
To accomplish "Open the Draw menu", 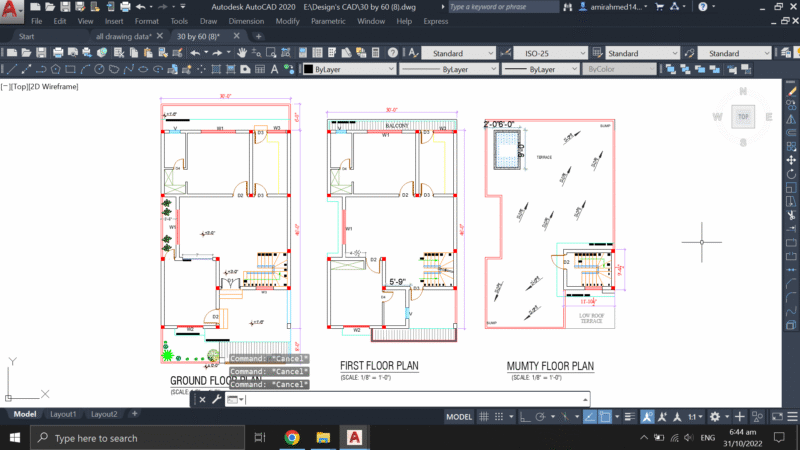I will coord(208,21).
